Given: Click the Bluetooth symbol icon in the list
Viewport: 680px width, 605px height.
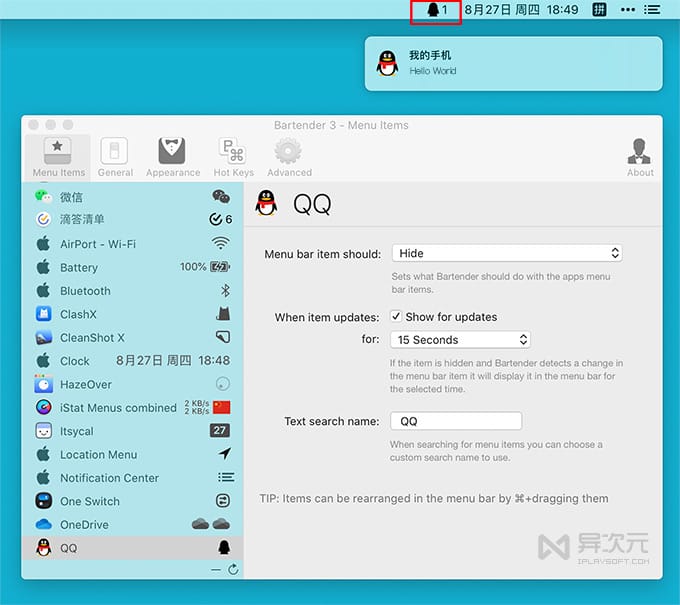Looking at the screenshot, I should pos(225,291).
